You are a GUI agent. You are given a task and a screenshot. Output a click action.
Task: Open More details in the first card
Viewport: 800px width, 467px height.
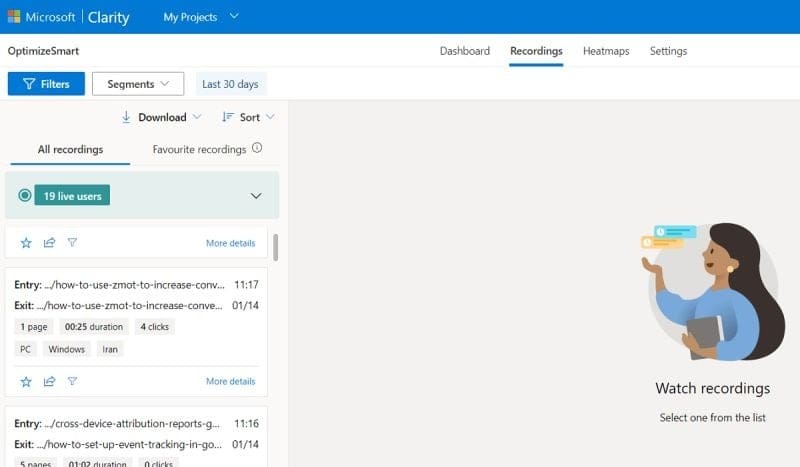[x=231, y=243]
